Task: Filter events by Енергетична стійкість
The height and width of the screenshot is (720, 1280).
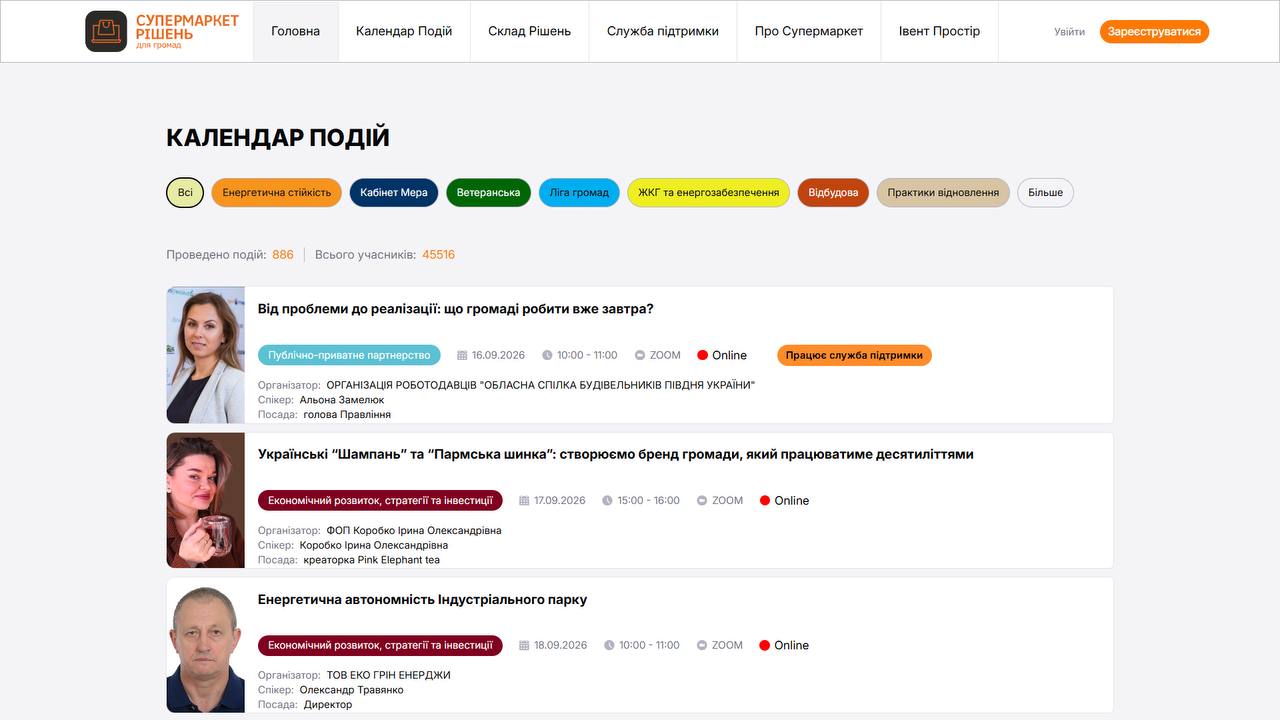Action: point(277,193)
